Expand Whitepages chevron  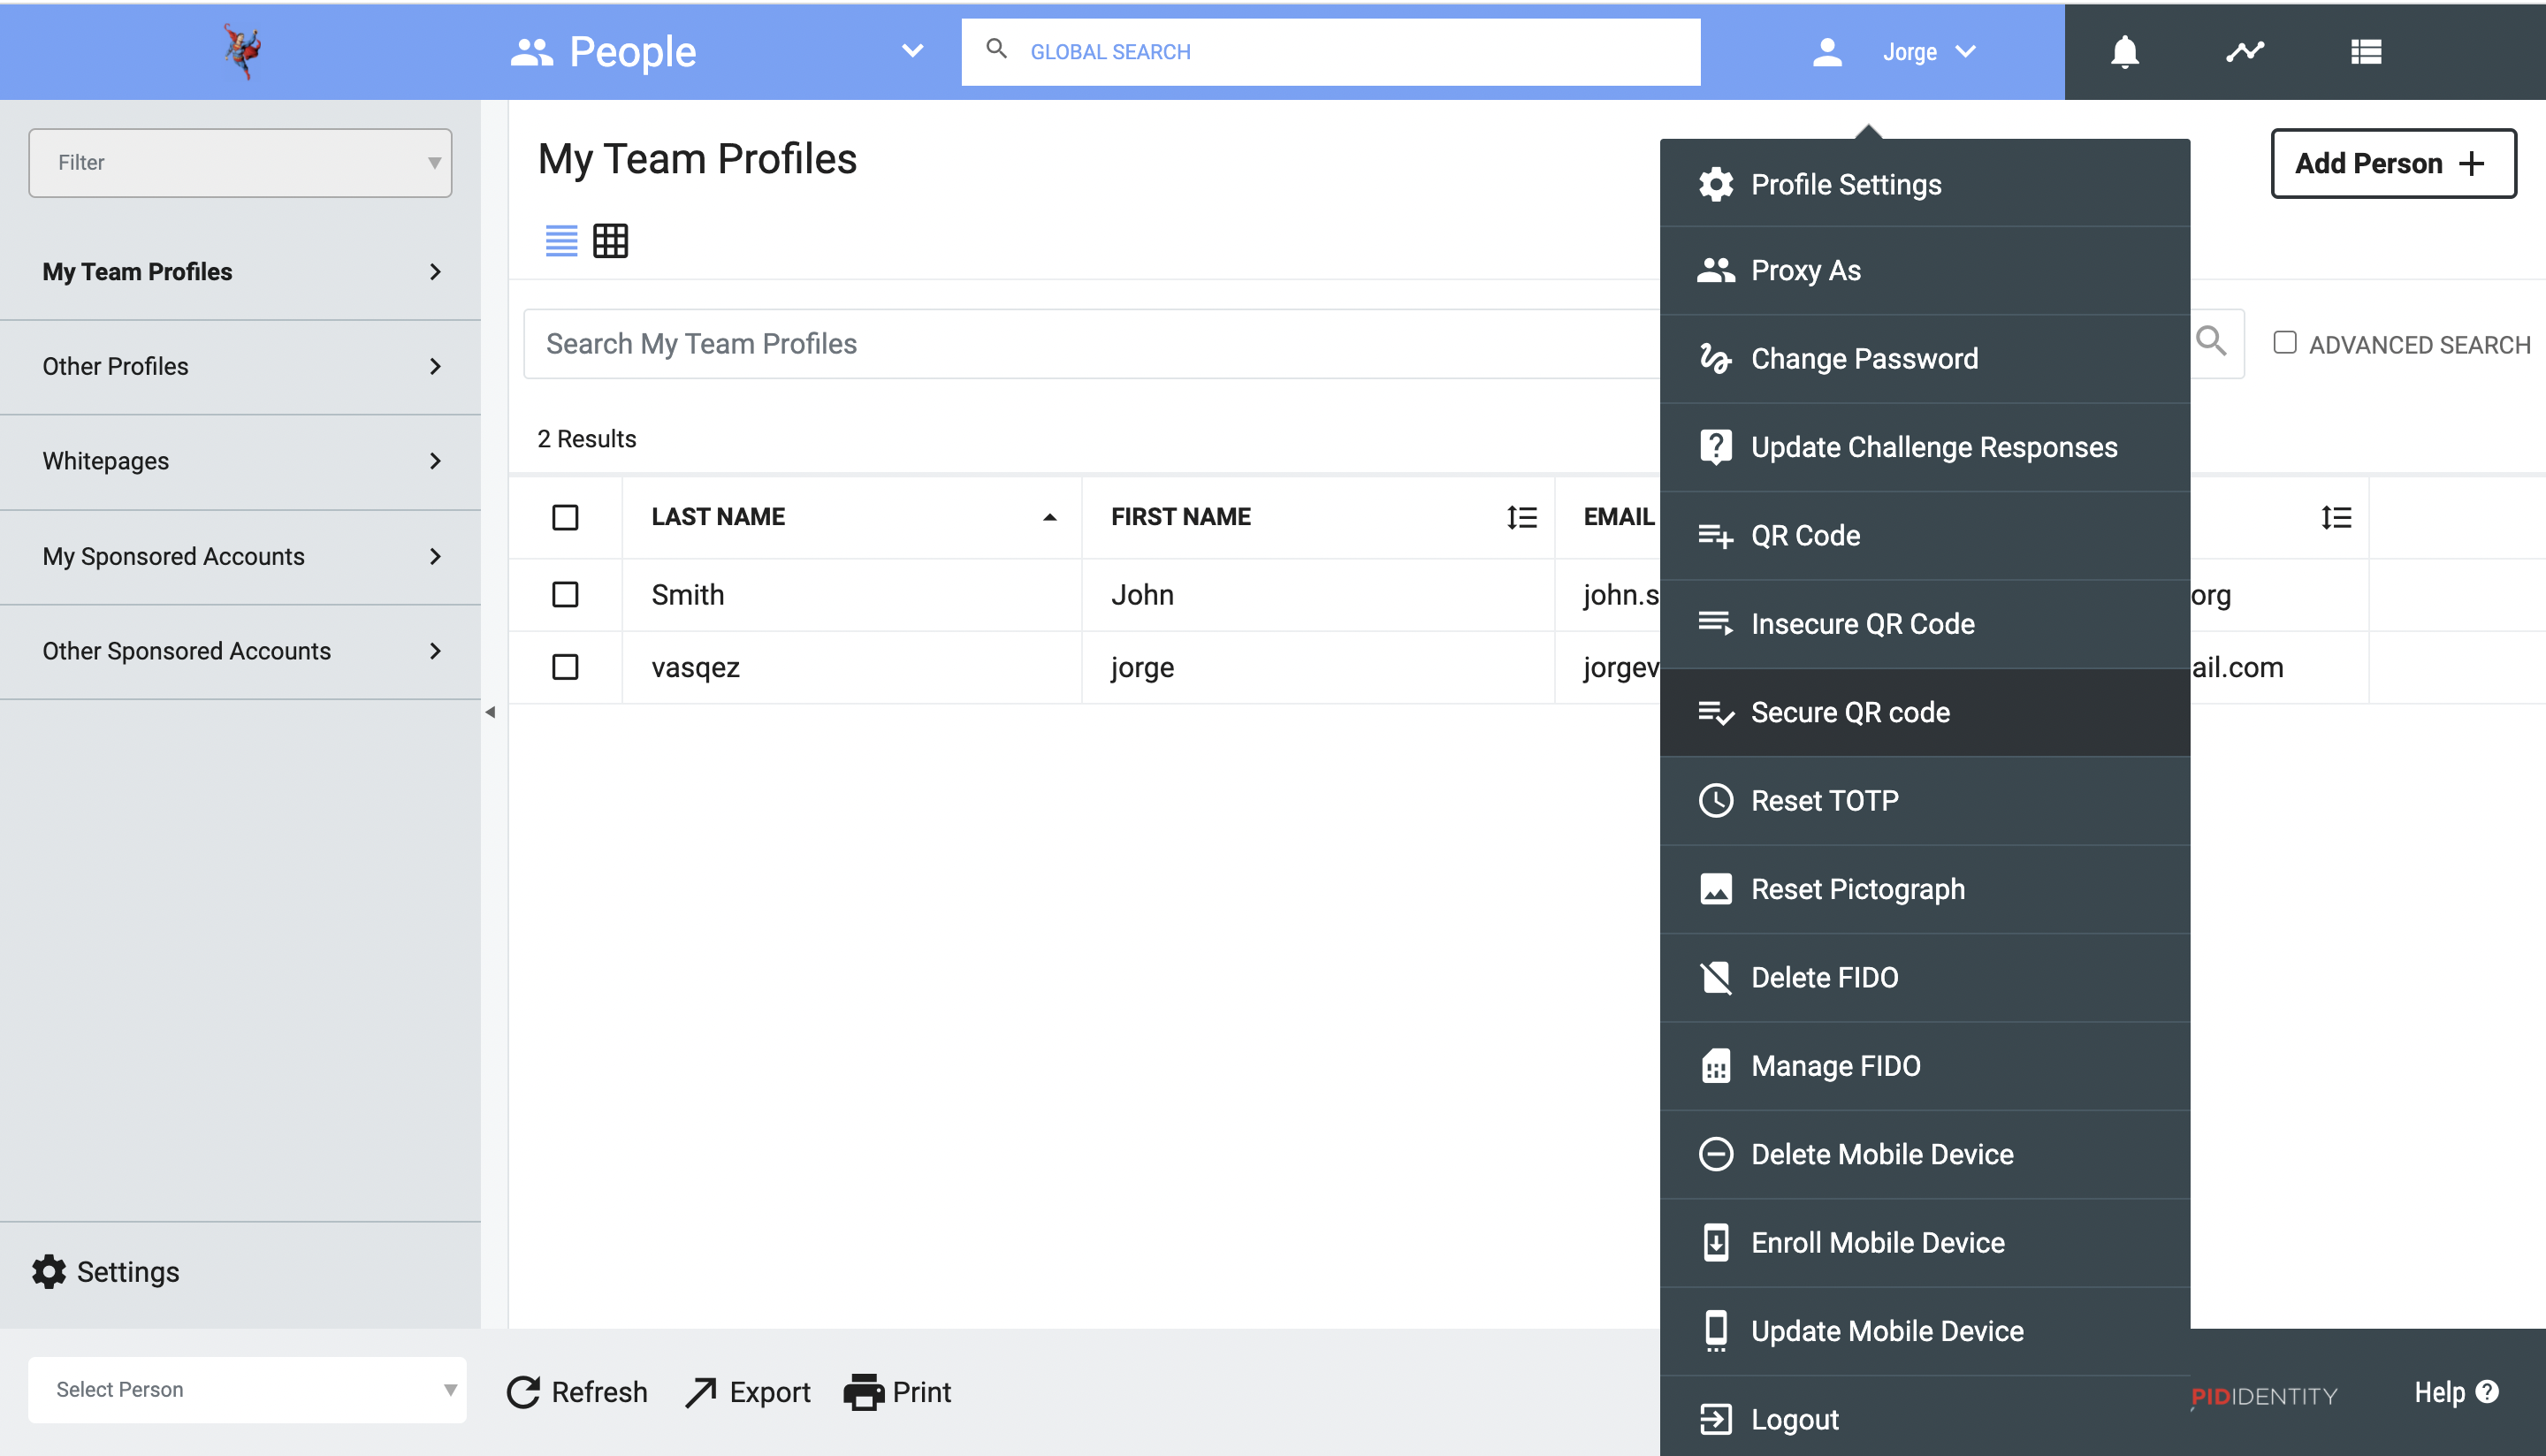click(435, 461)
